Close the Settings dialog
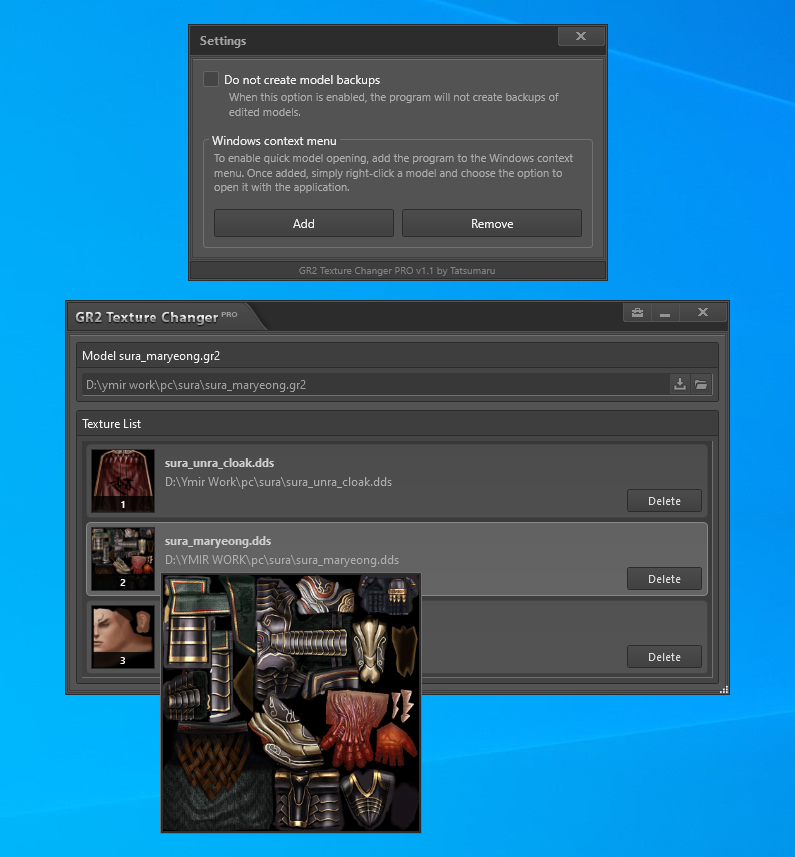Viewport: 795px width, 857px height. click(x=581, y=37)
